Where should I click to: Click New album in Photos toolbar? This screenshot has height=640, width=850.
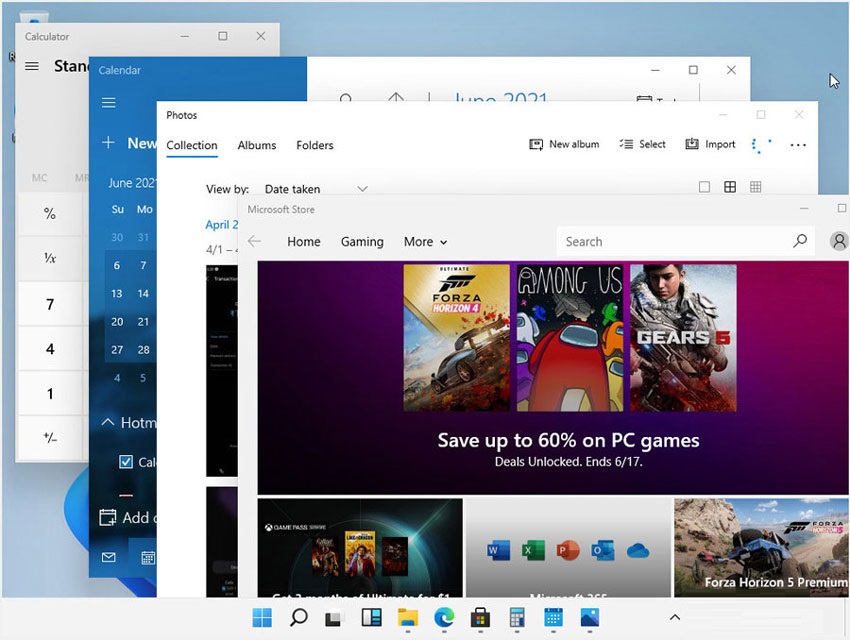(x=564, y=144)
